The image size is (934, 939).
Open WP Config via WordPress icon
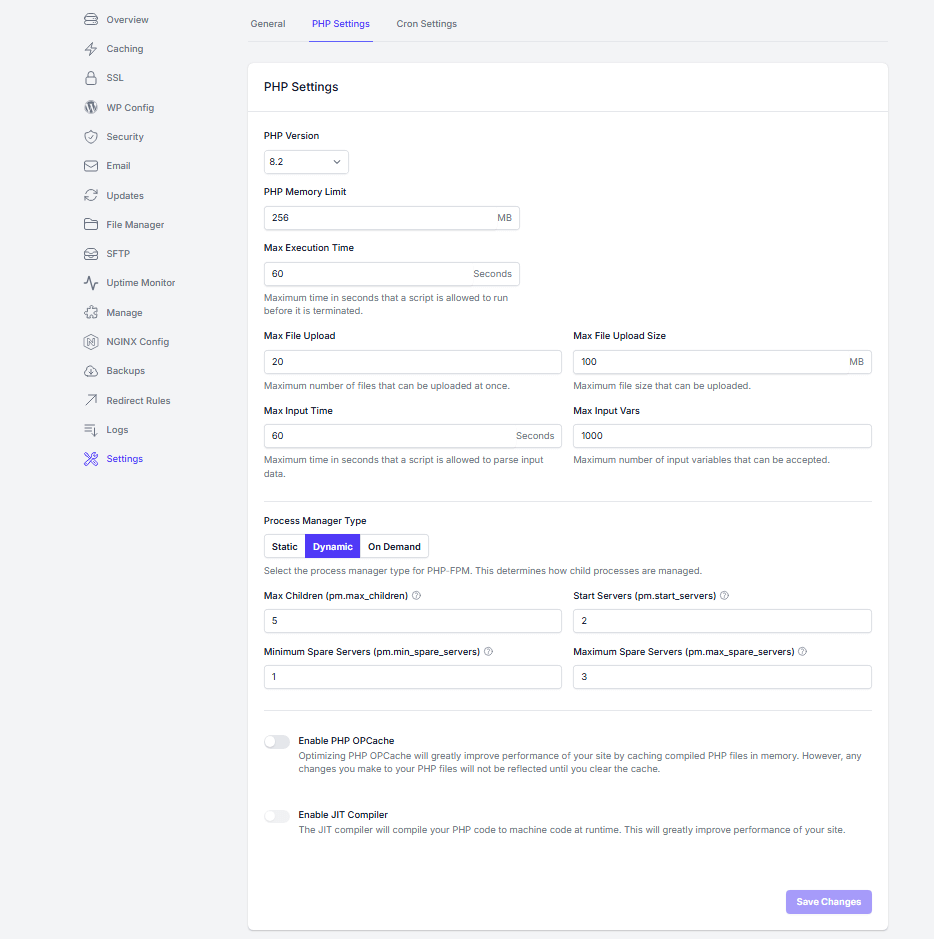[x=91, y=108]
